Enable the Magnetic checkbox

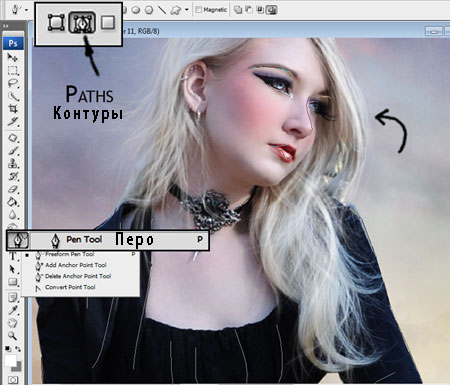pyautogui.click(x=199, y=10)
